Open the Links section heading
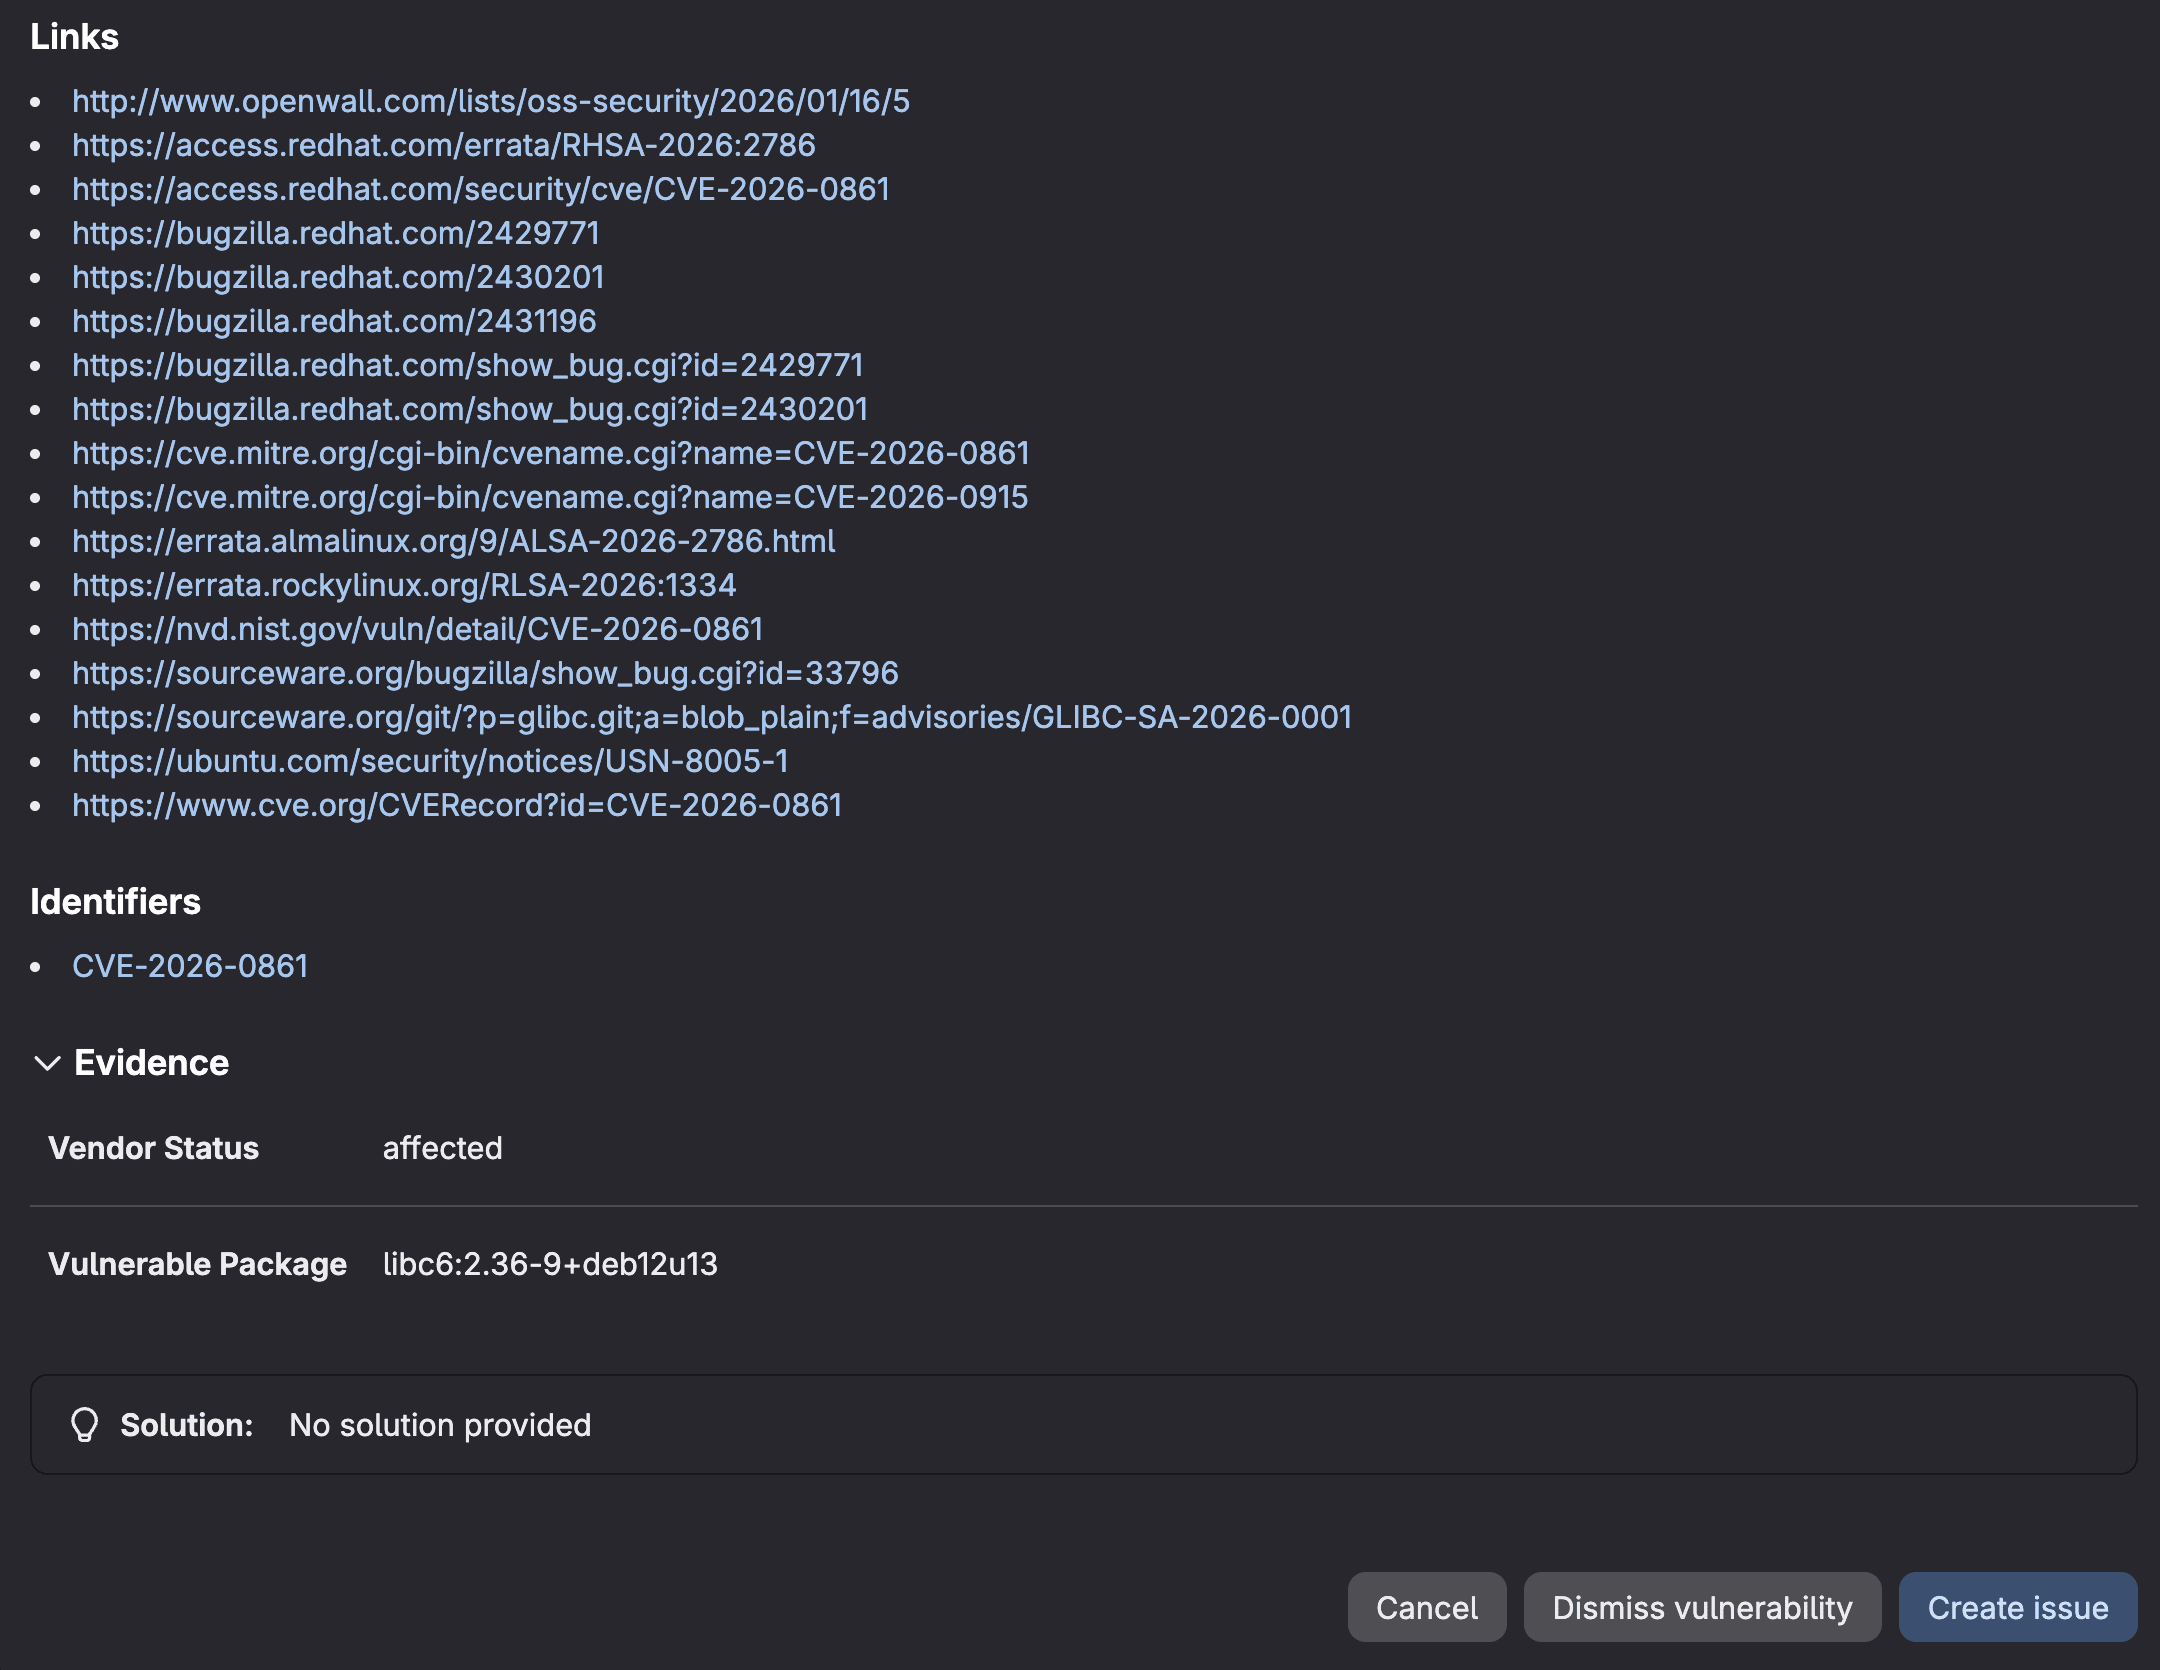 [x=74, y=37]
